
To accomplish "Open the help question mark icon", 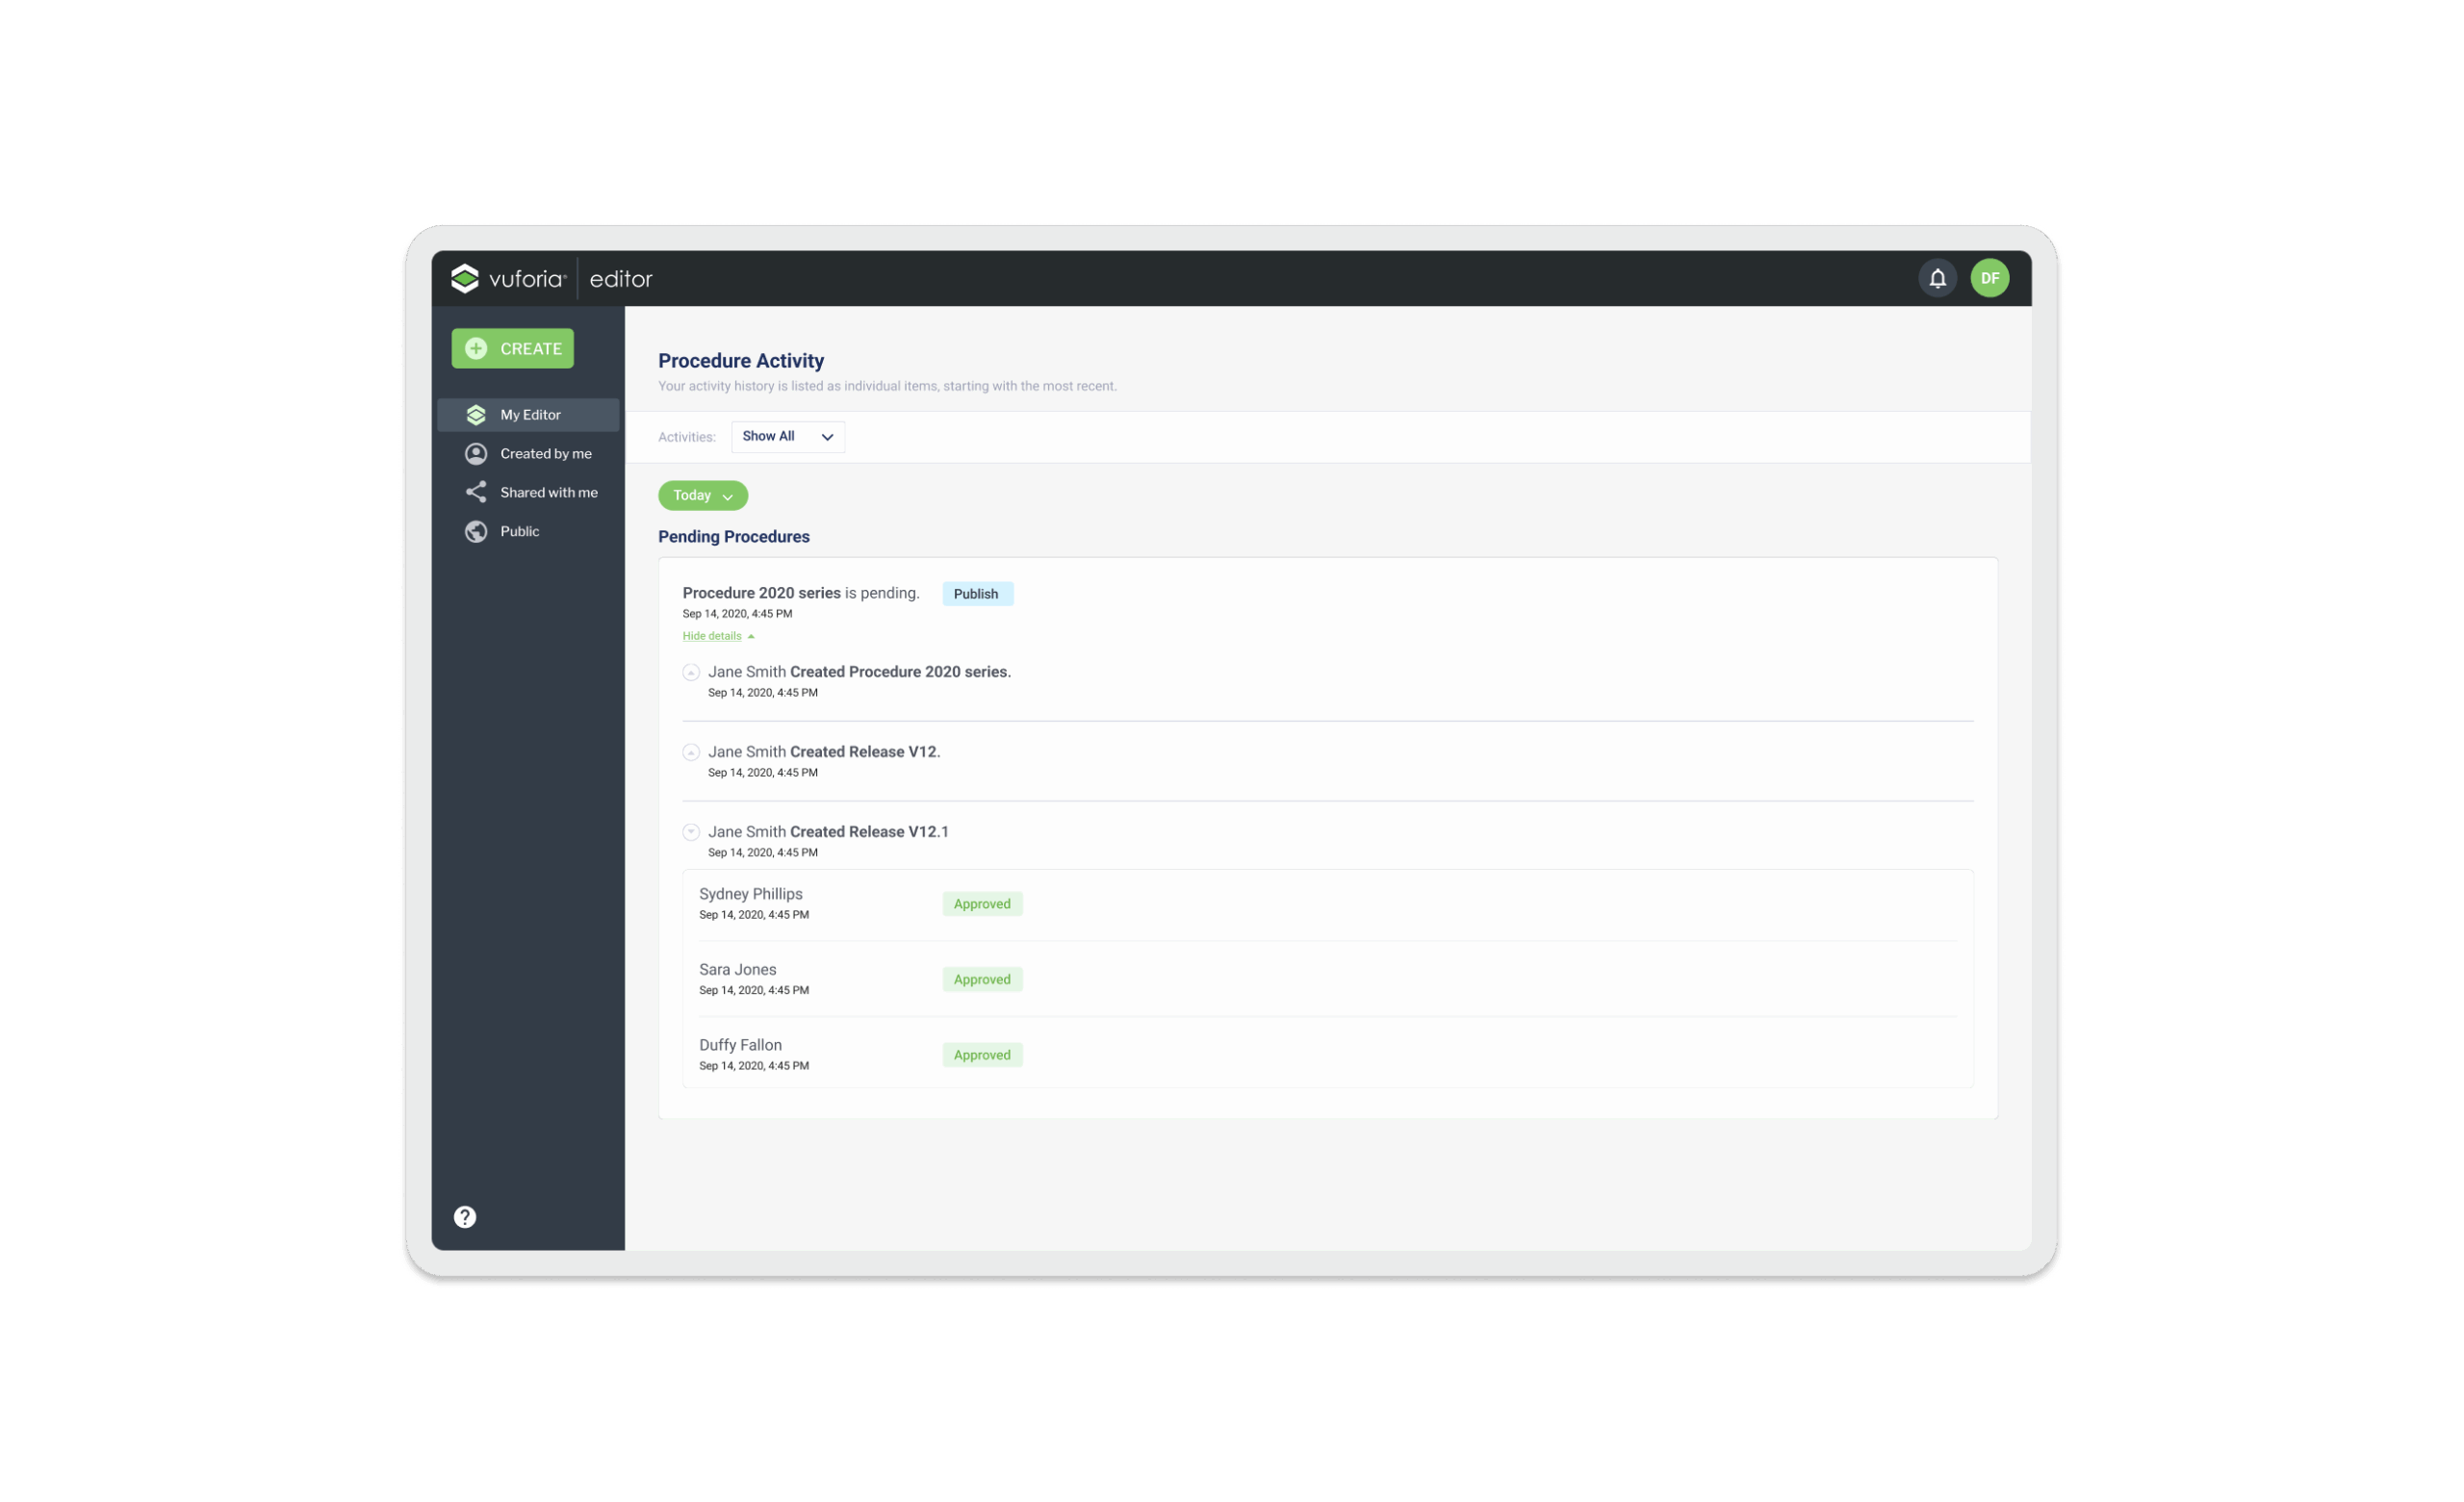I will (465, 1216).
